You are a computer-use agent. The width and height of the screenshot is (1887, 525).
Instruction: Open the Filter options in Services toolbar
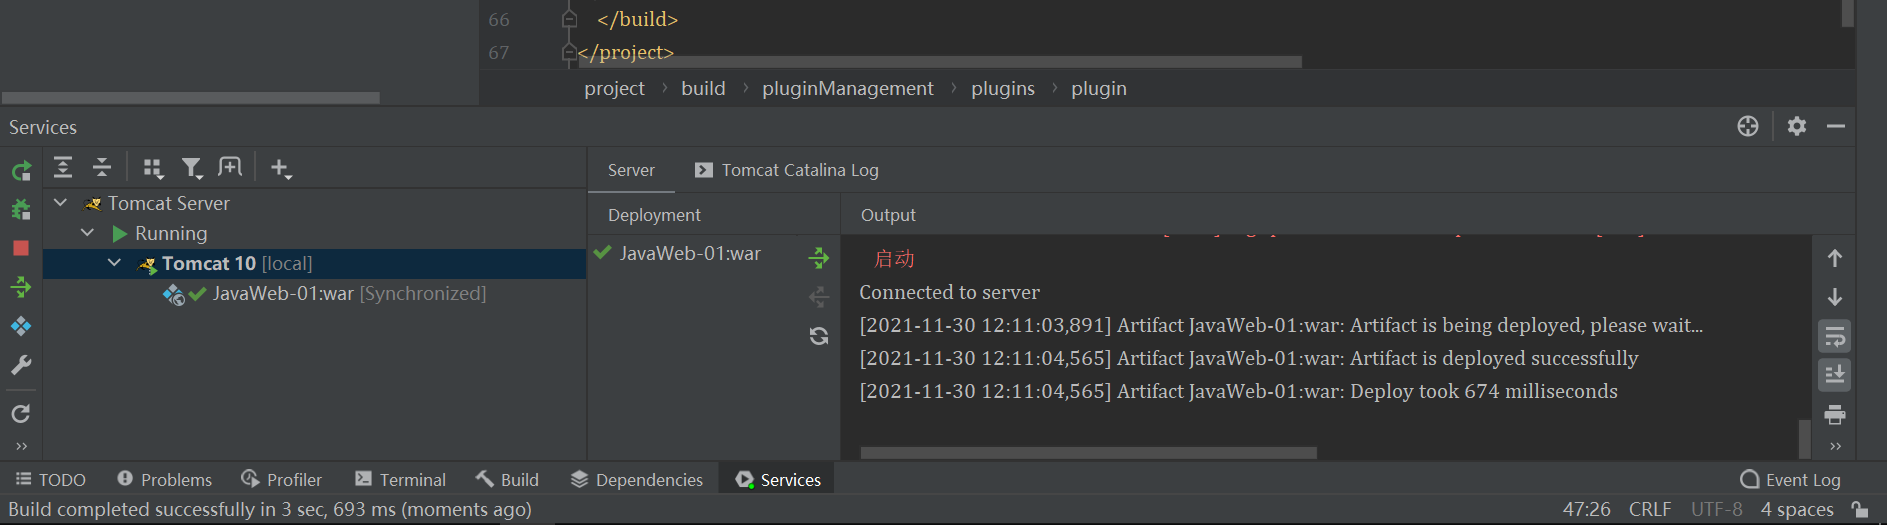click(192, 168)
